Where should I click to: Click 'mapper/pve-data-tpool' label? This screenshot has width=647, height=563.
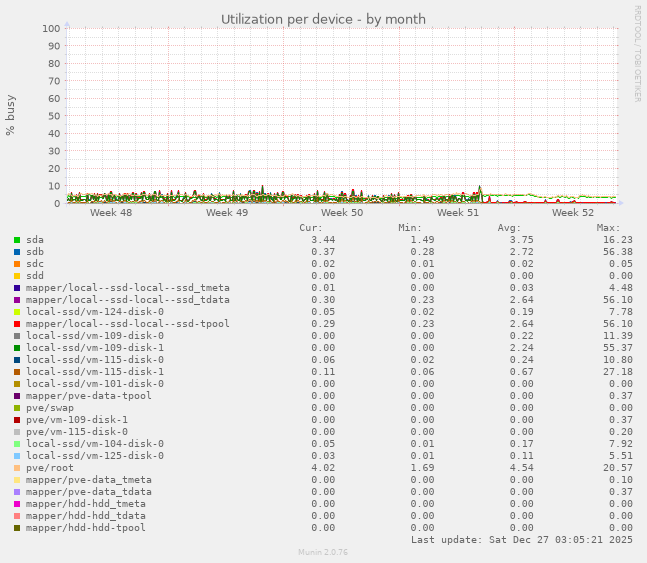click(89, 396)
